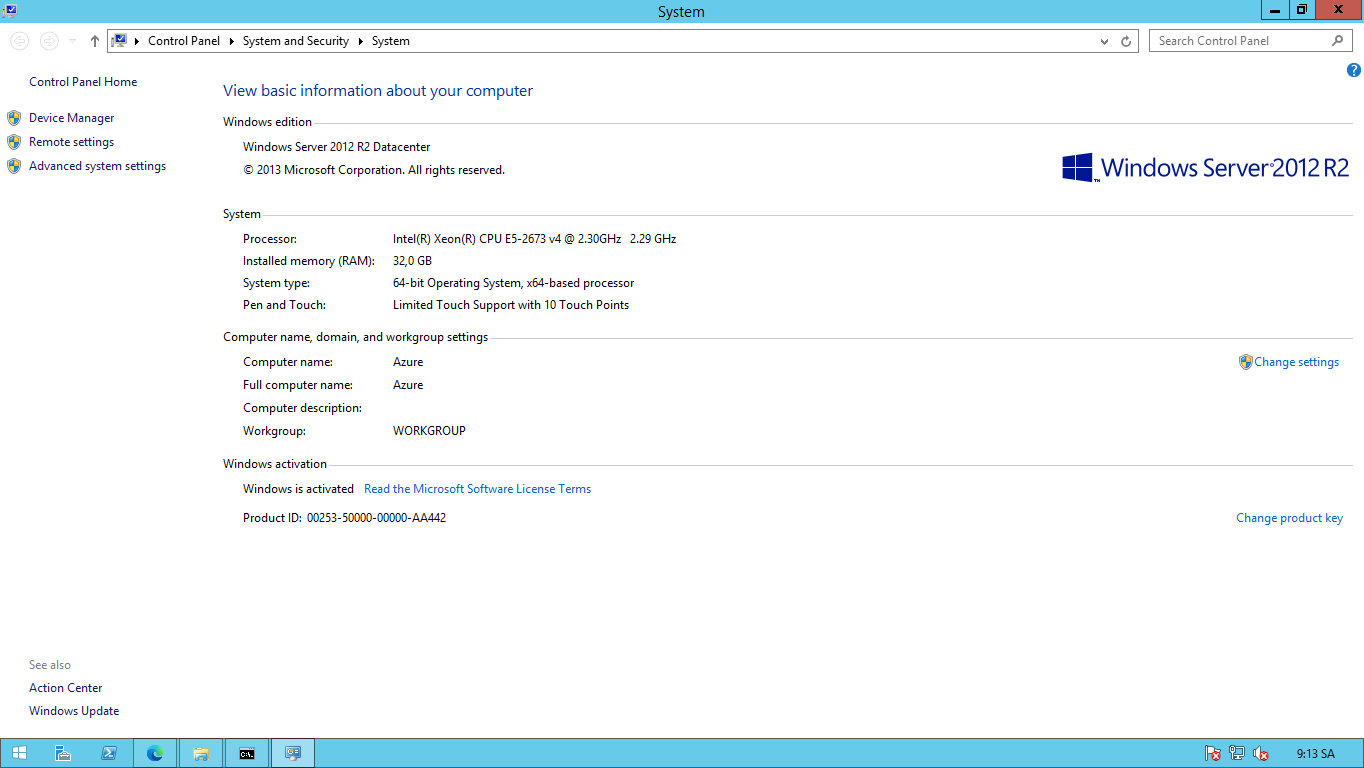
Task: Open Windows PowerShell from the taskbar
Action: point(109,753)
